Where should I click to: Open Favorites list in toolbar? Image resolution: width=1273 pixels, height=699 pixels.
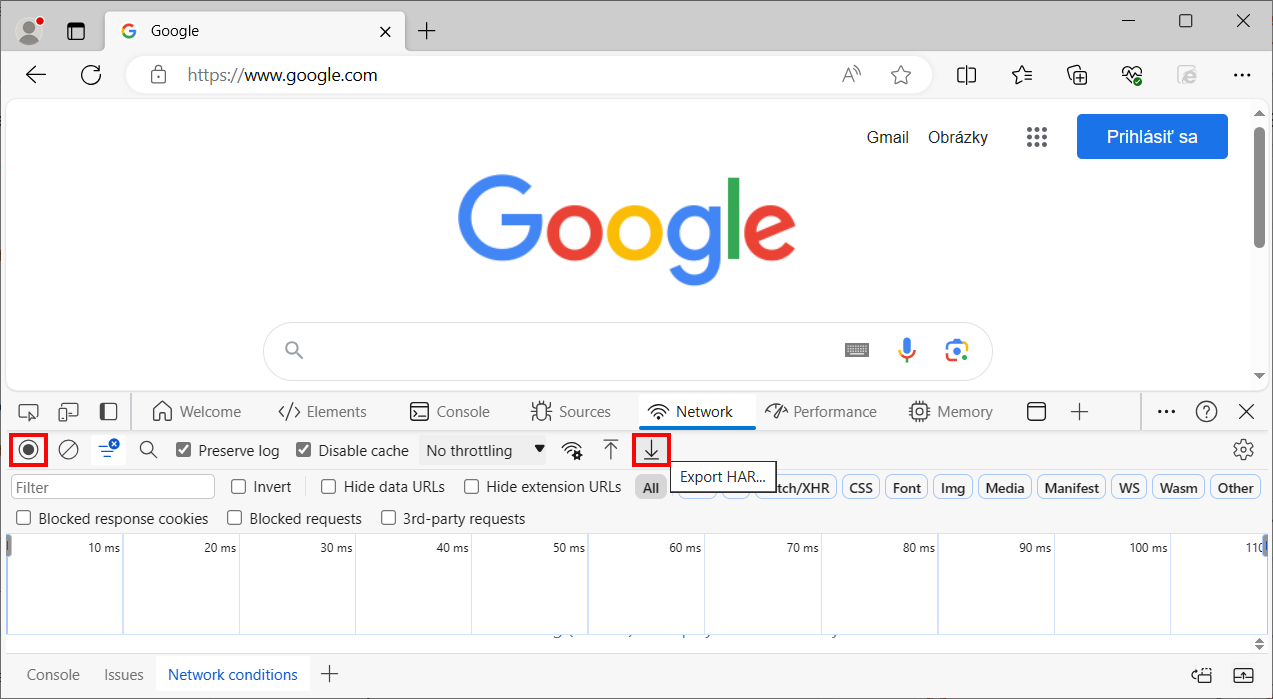pyautogui.click(x=1022, y=75)
